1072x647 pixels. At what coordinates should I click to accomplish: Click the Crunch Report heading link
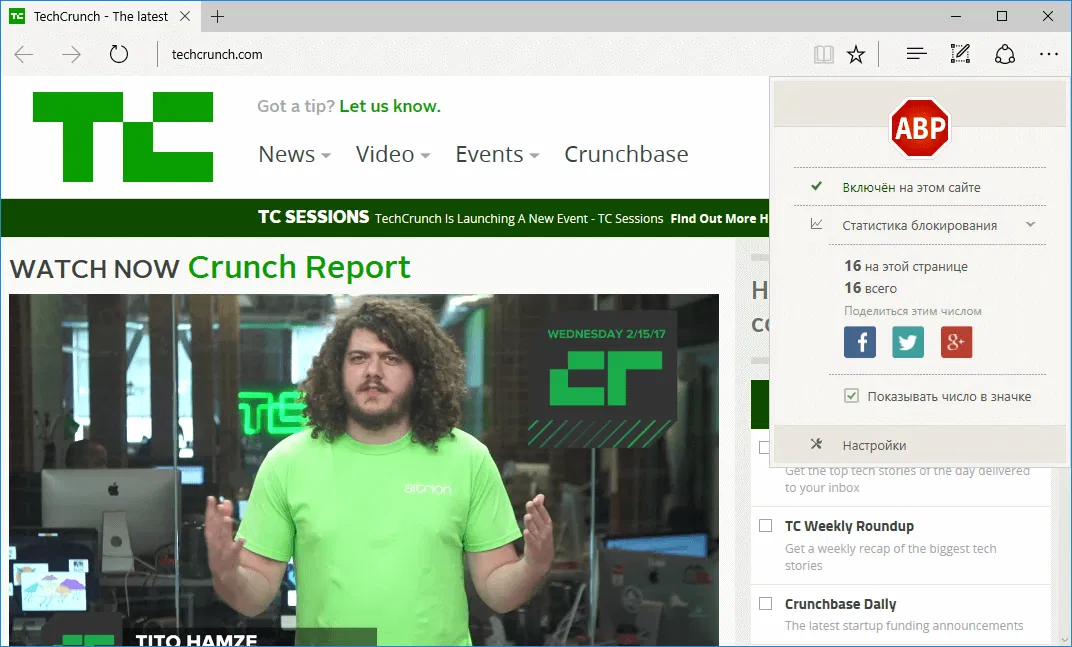tap(299, 267)
